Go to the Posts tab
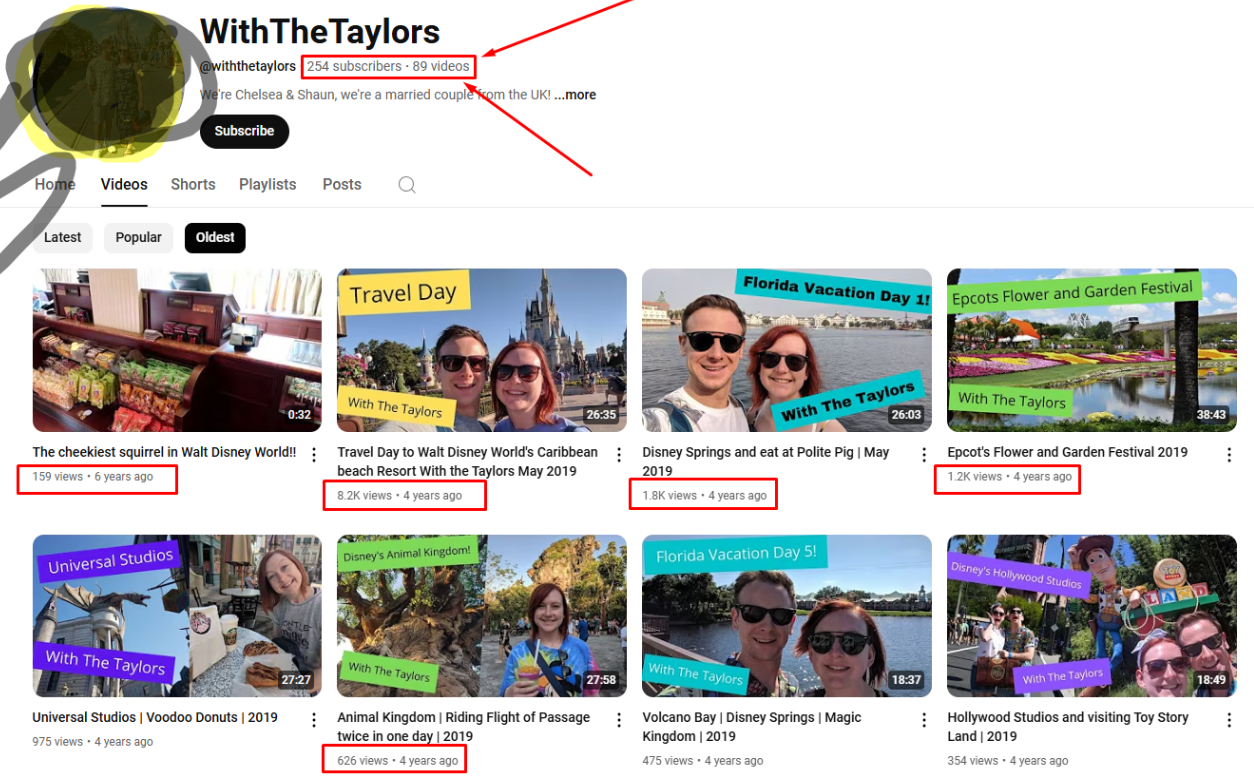The height and width of the screenshot is (778, 1254). (342, 185)
